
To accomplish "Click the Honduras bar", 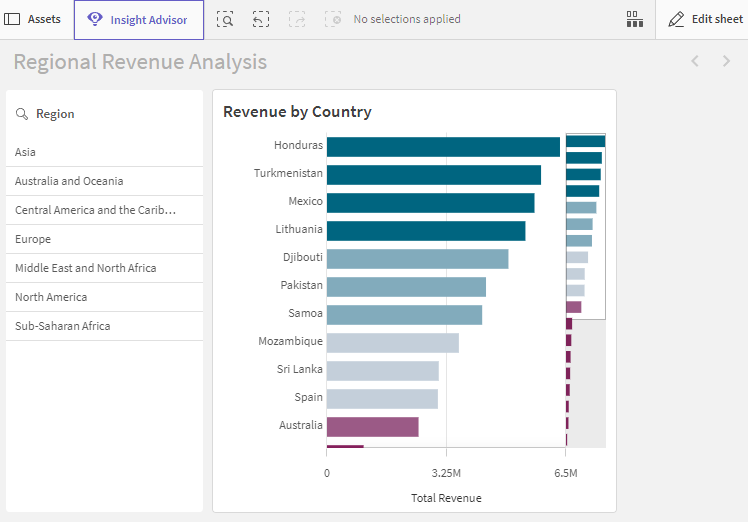I will pos(443,147).
